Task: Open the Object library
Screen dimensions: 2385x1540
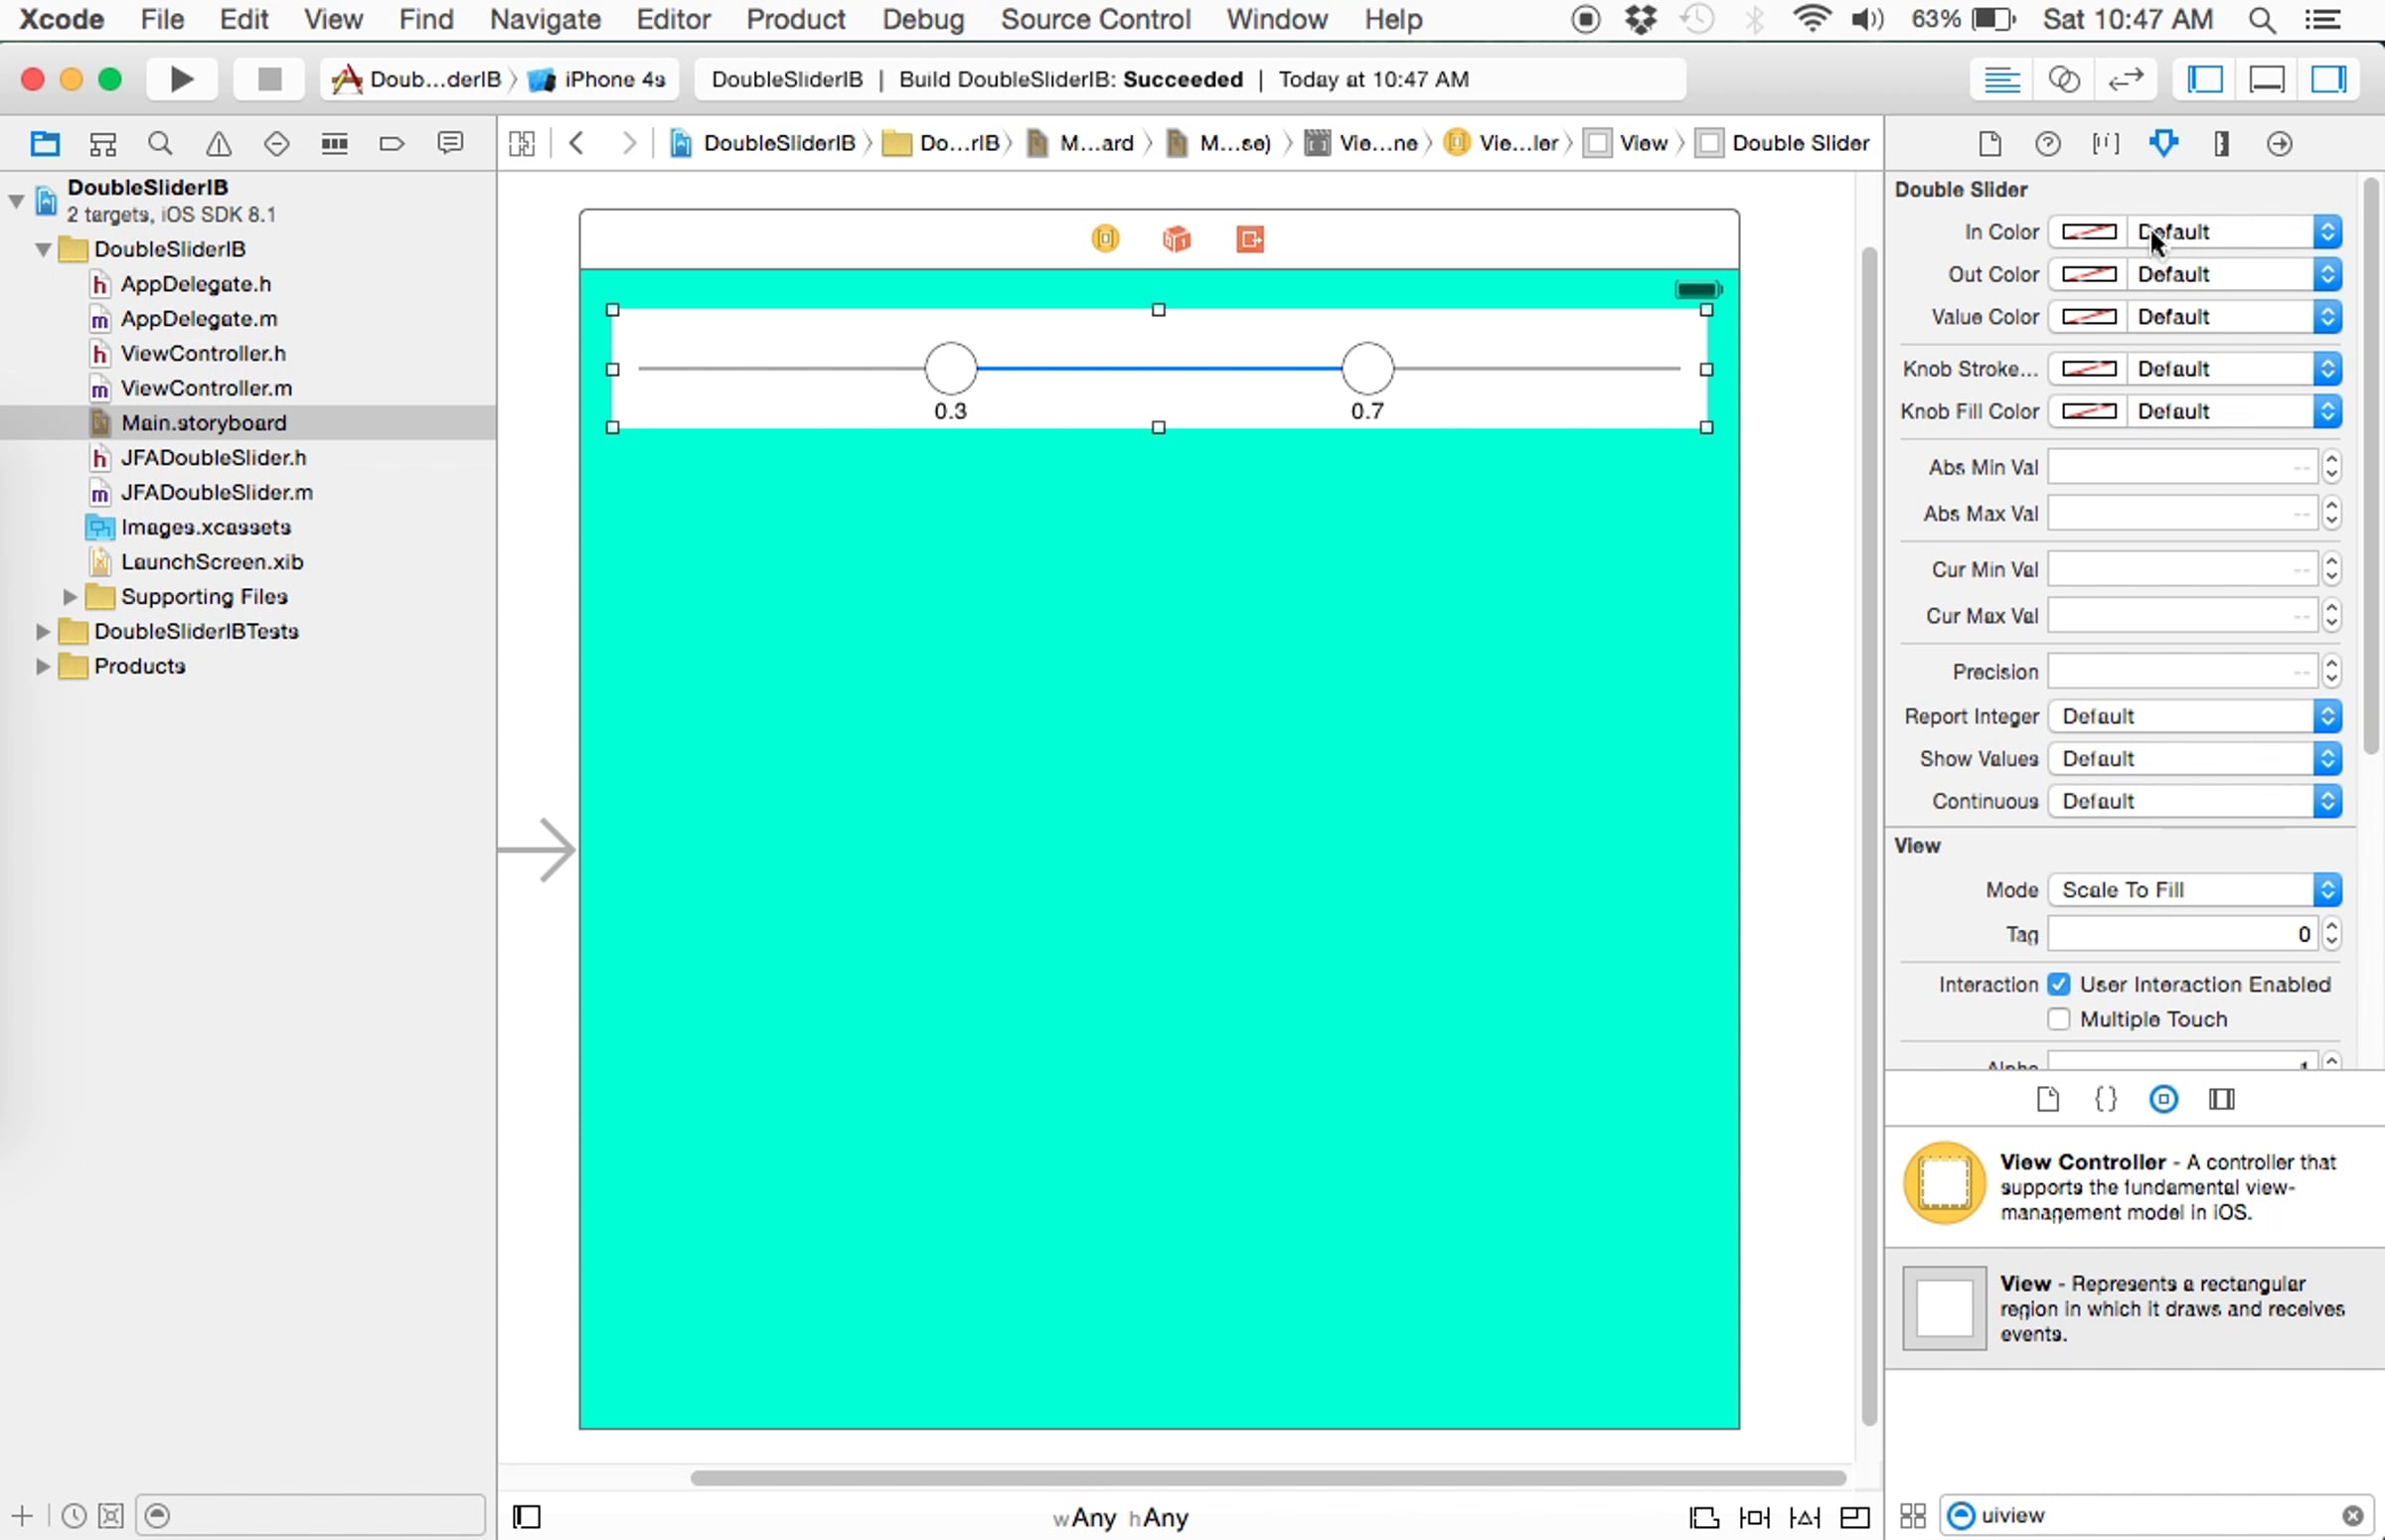Action: coord(2164,1100)
